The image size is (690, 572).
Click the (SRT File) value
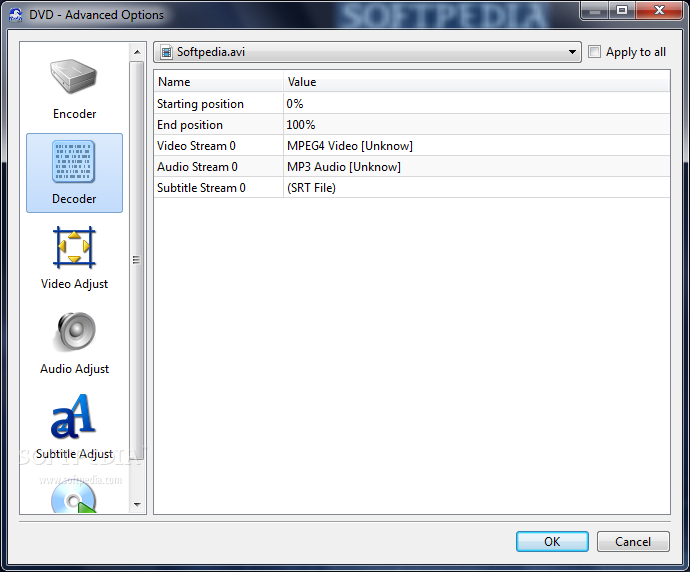coord(311,188)
